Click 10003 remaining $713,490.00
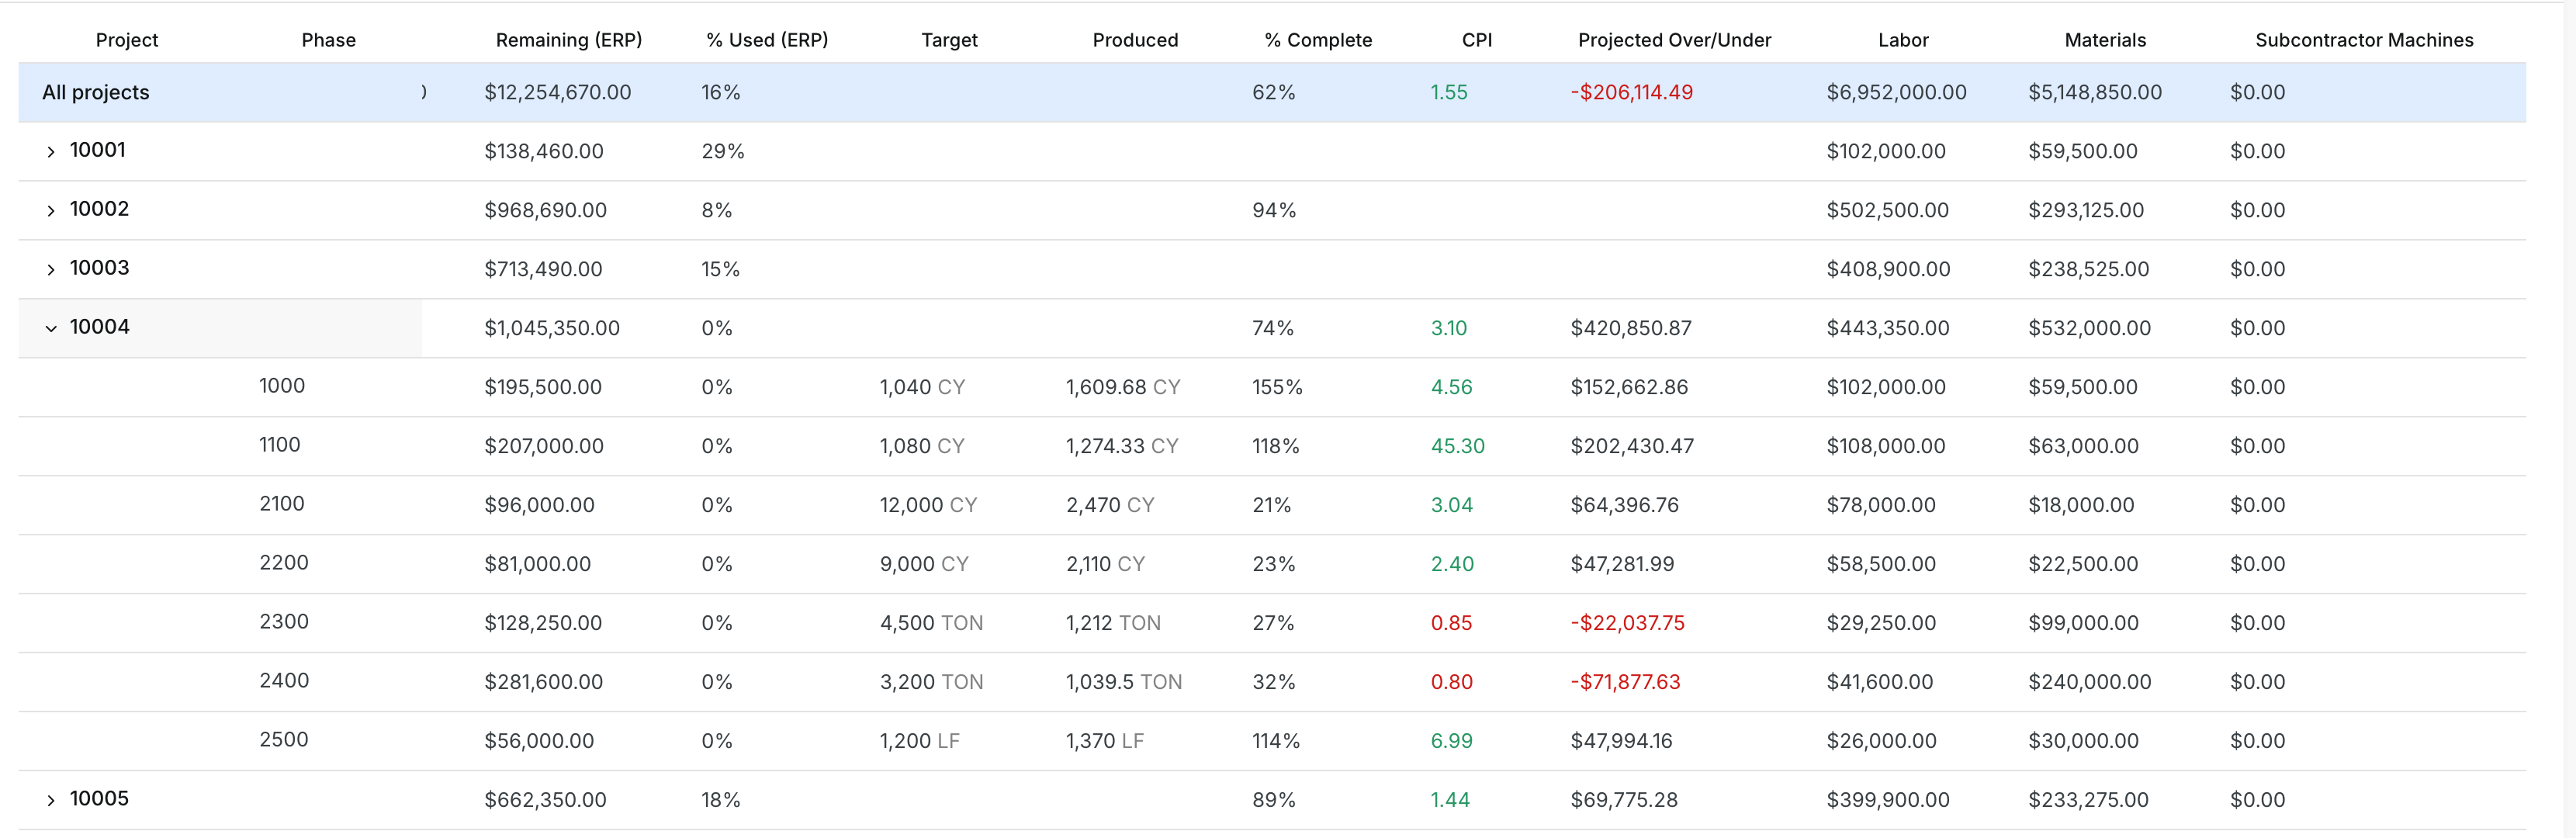2576x838 pixels. 543,269
